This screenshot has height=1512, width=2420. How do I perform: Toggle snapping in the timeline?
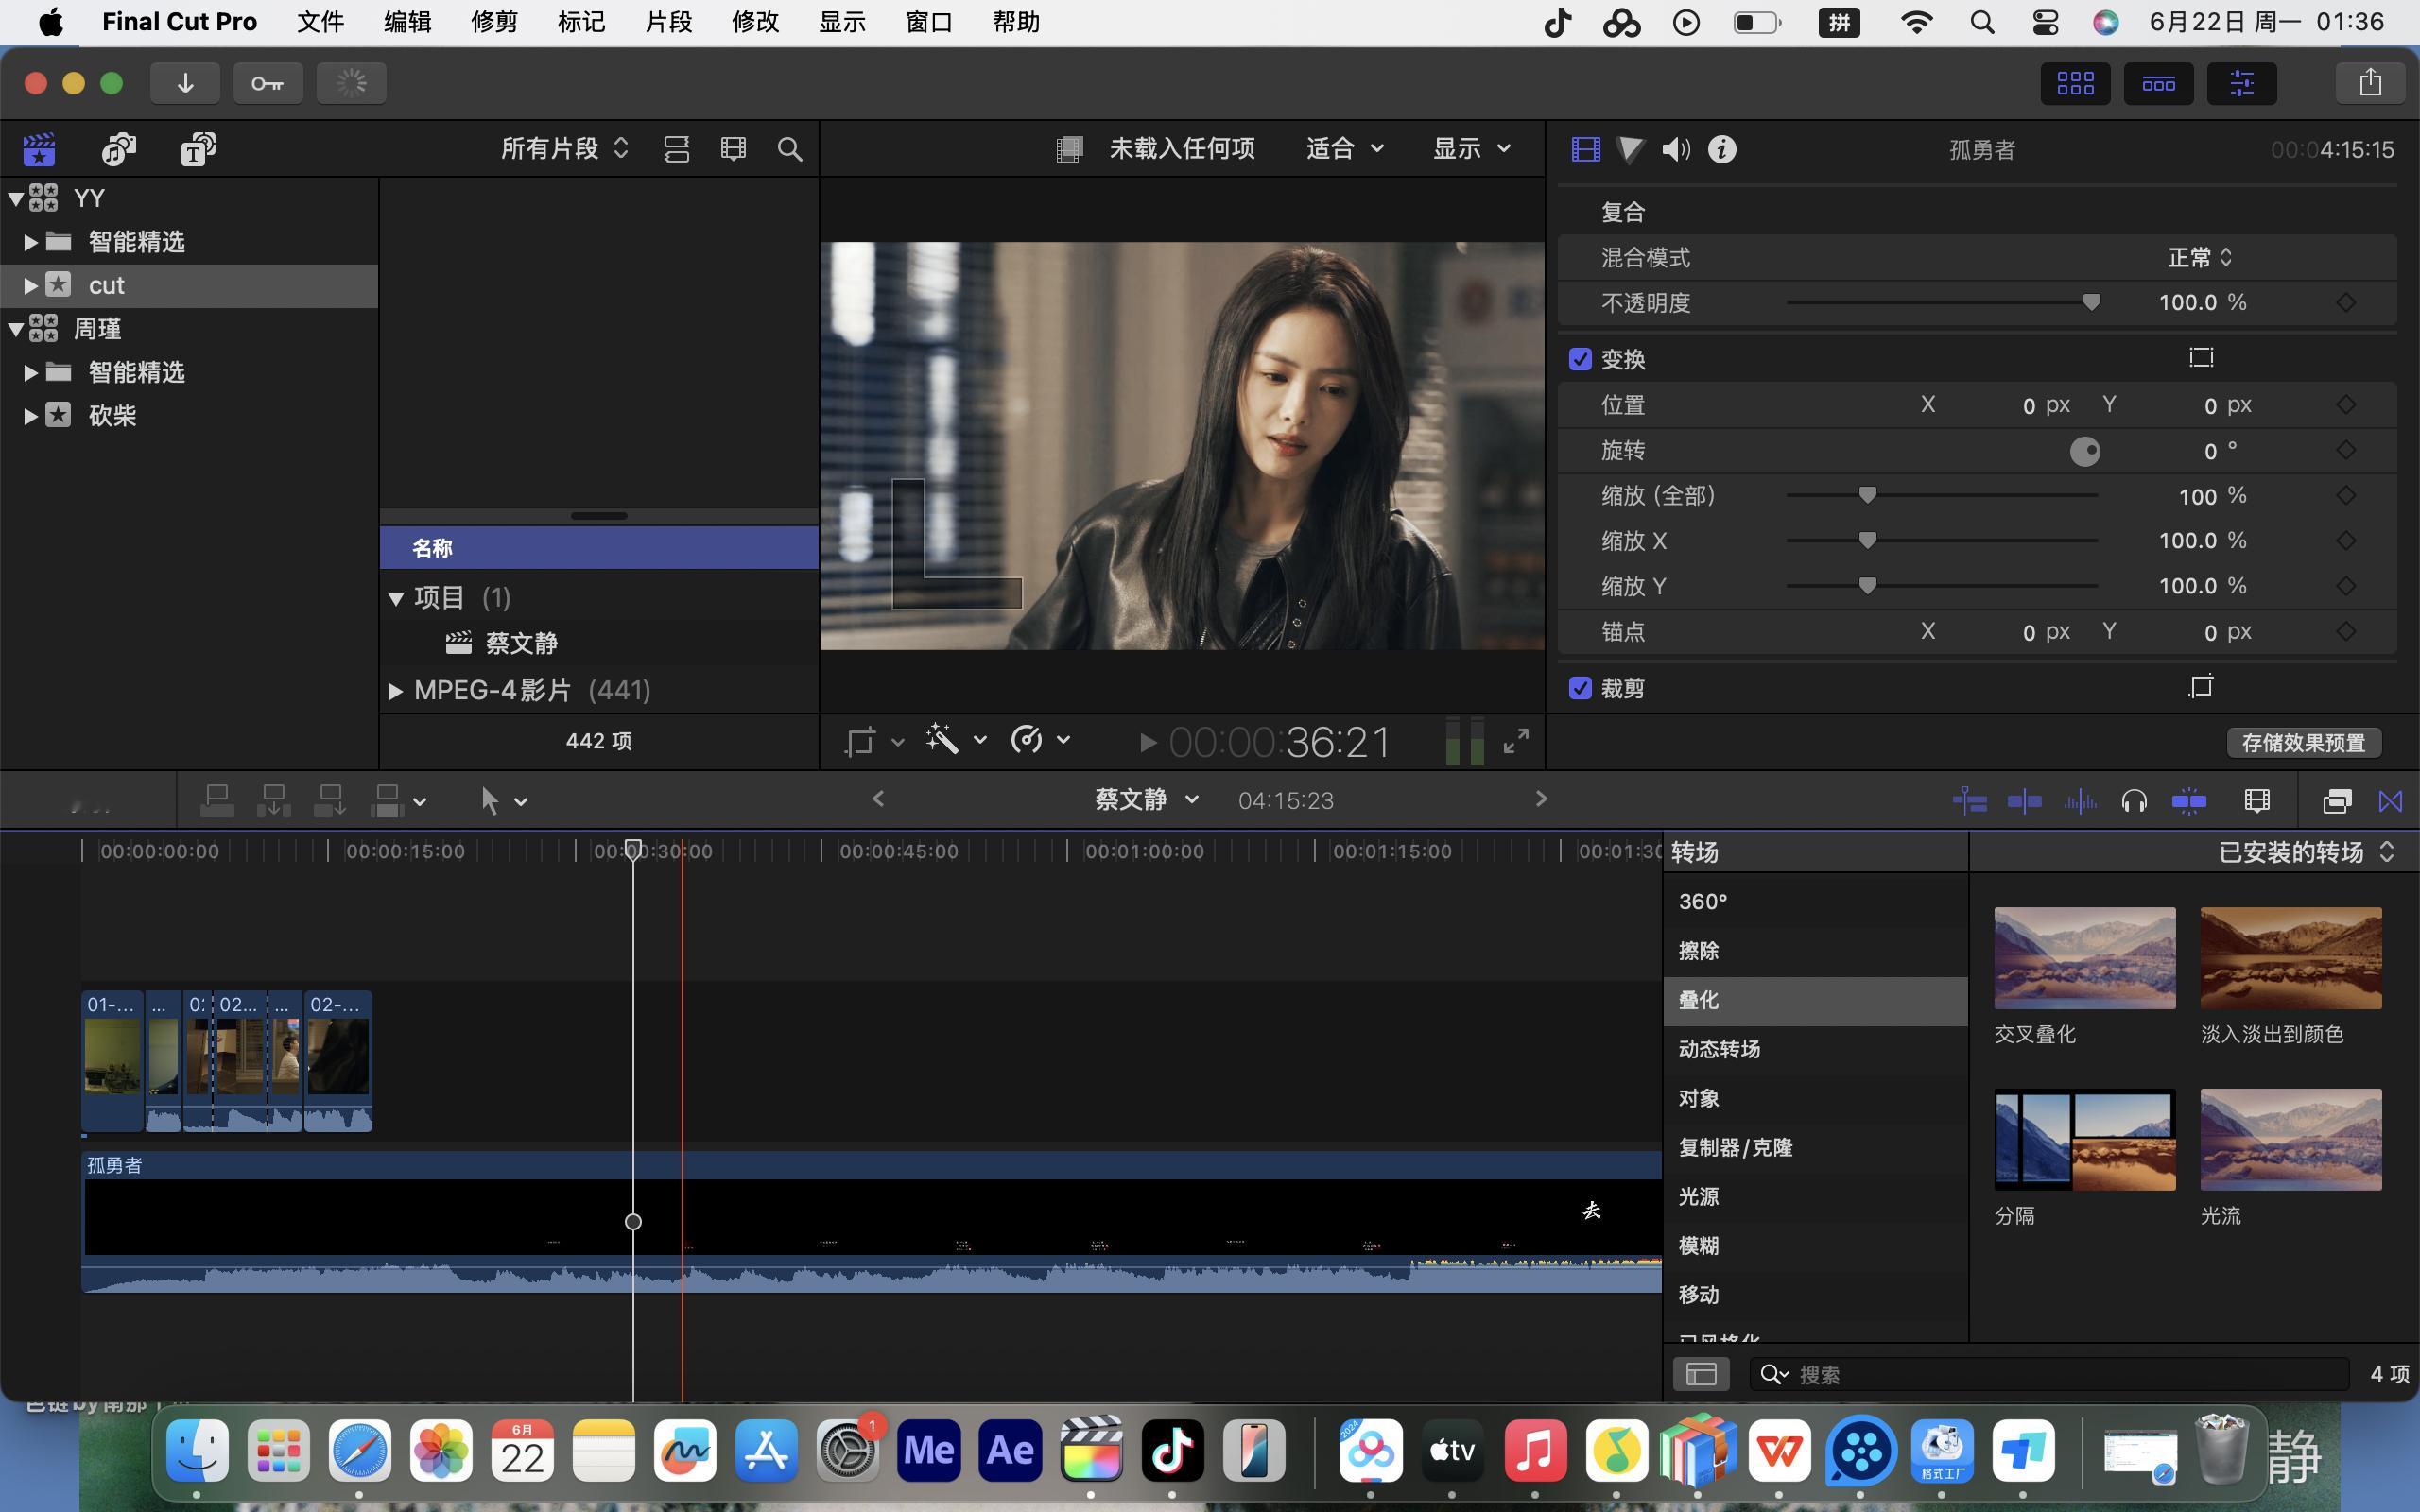[2189, 800]
